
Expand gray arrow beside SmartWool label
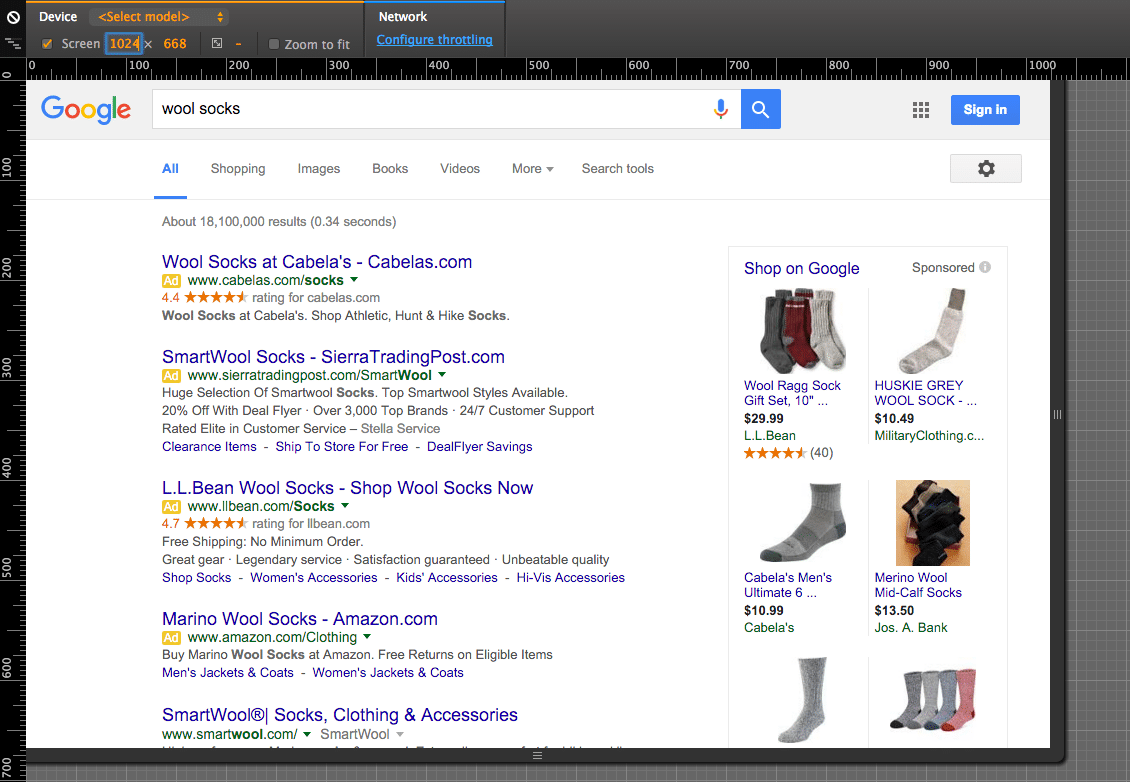pyautogui.click(x=400, y=734)
